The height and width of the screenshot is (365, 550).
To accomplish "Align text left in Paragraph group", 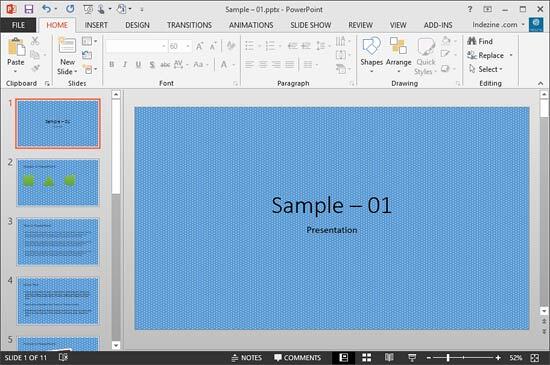I will coord(249,65).
